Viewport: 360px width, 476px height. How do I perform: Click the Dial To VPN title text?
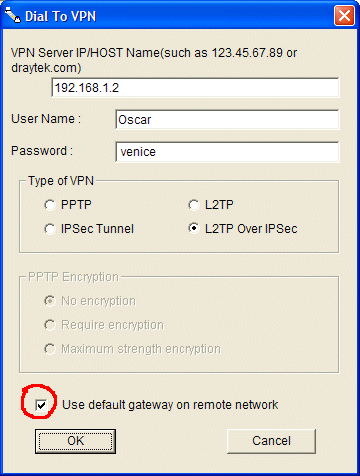[61, 16]
